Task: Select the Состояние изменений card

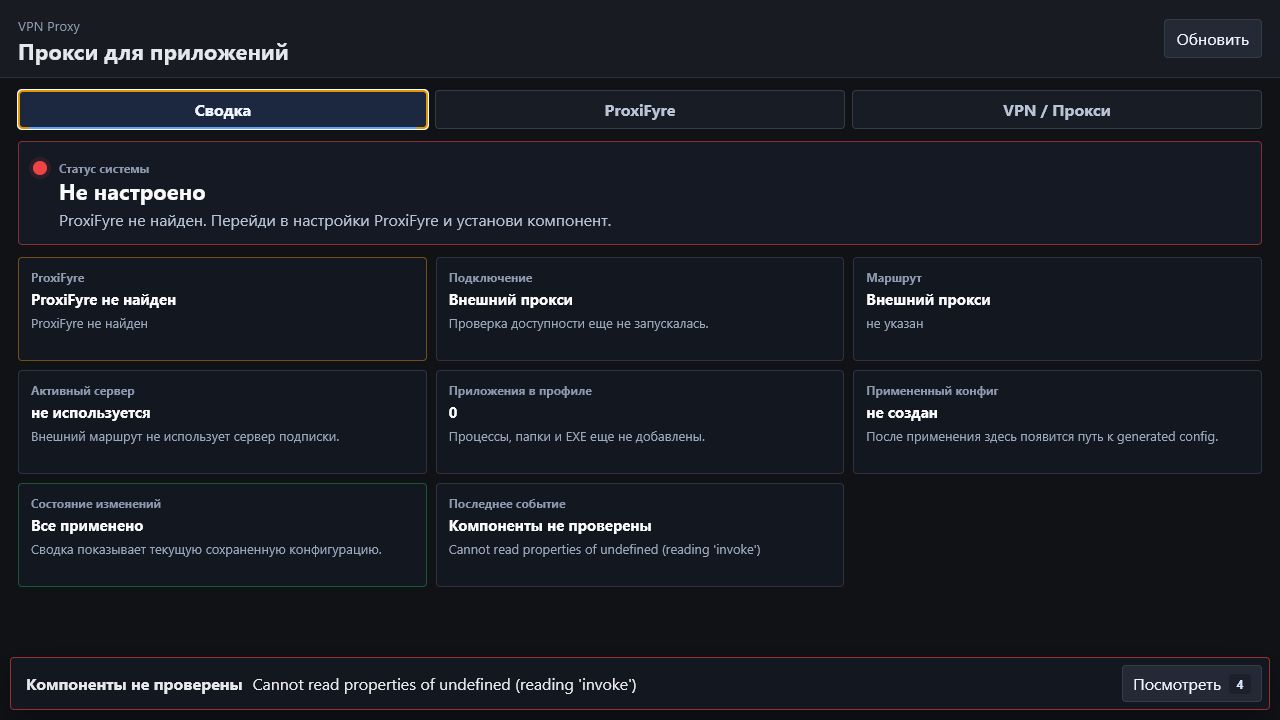Action: (222, 535)
